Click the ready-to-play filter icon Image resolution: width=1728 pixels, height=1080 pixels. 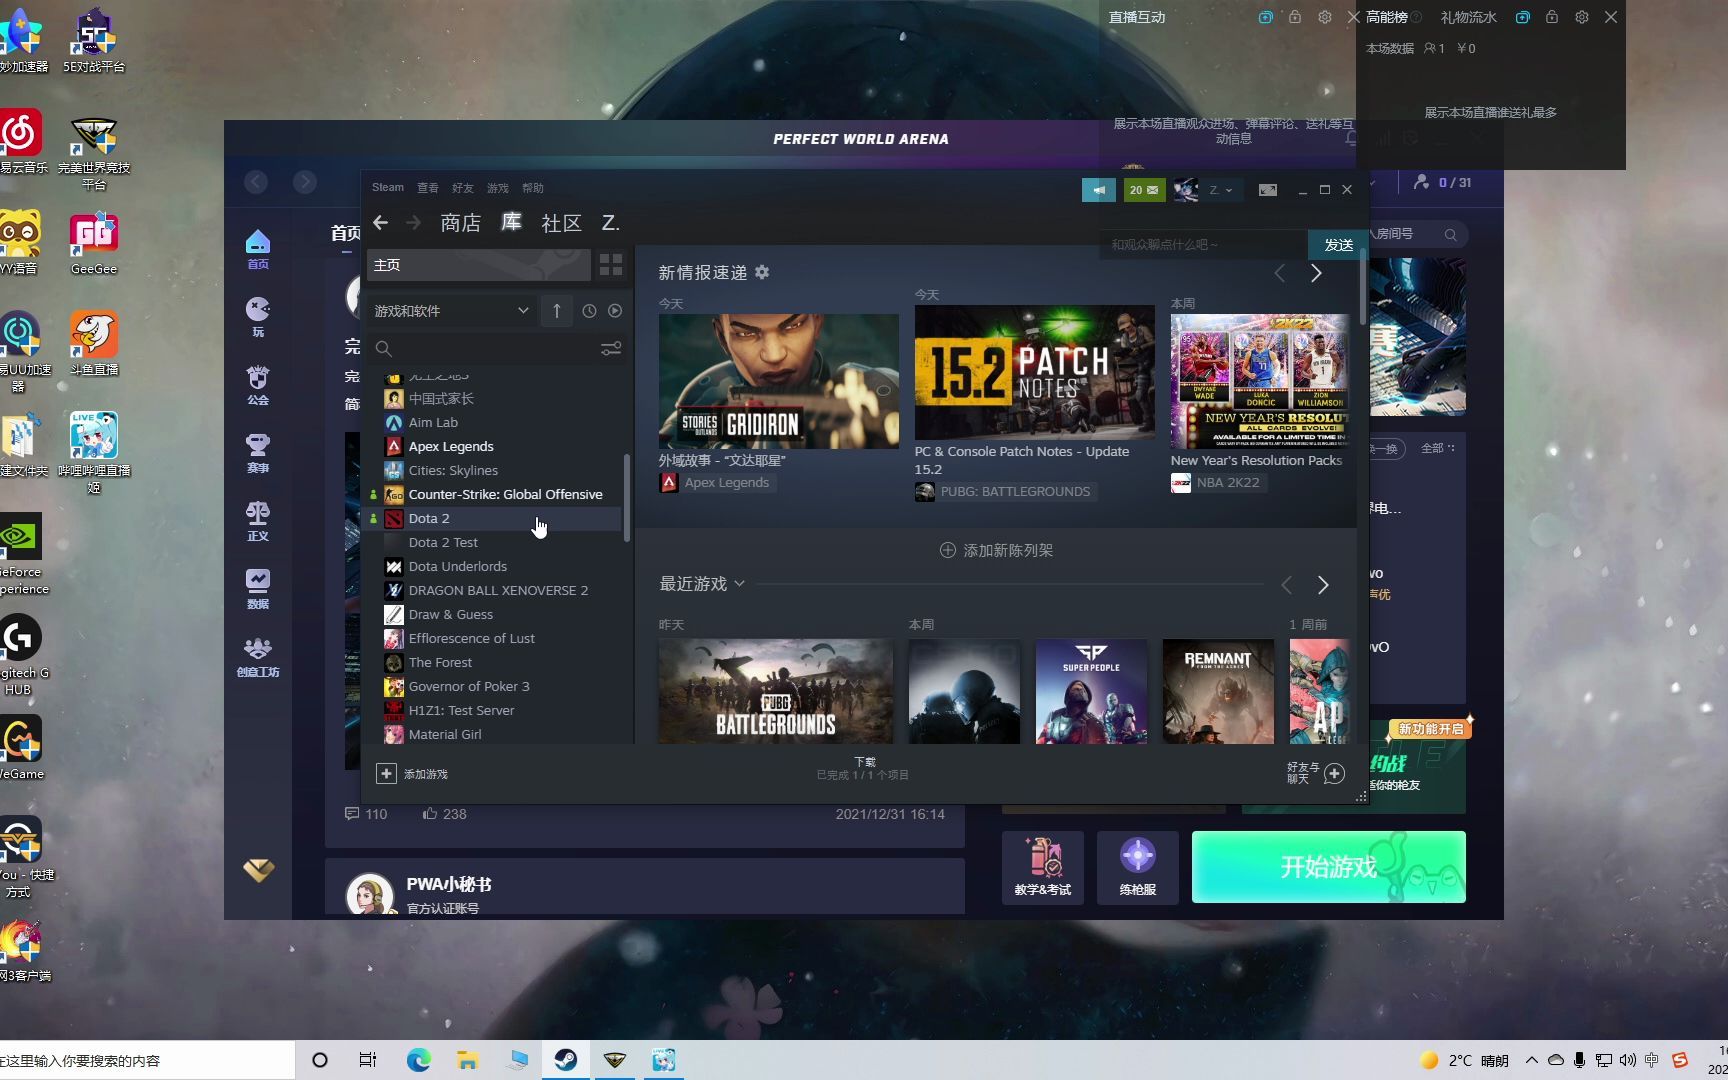tap(614, 310)
